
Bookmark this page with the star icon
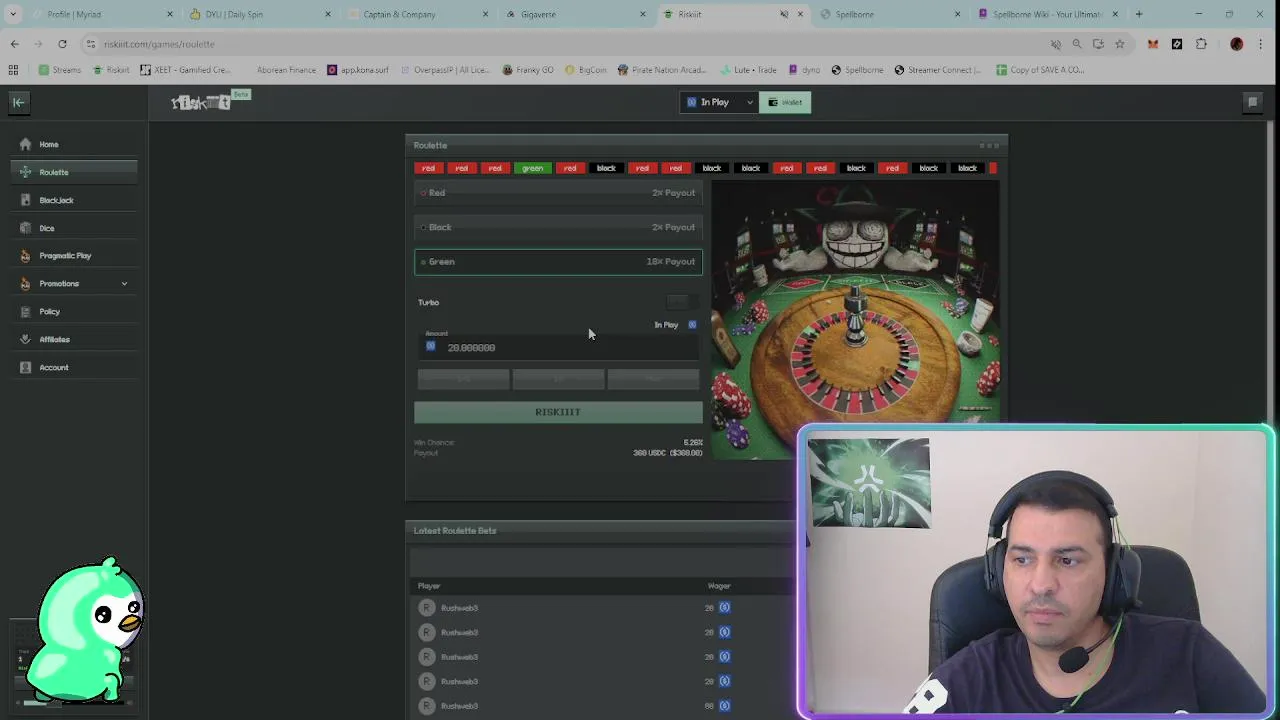click(1119, 44)
